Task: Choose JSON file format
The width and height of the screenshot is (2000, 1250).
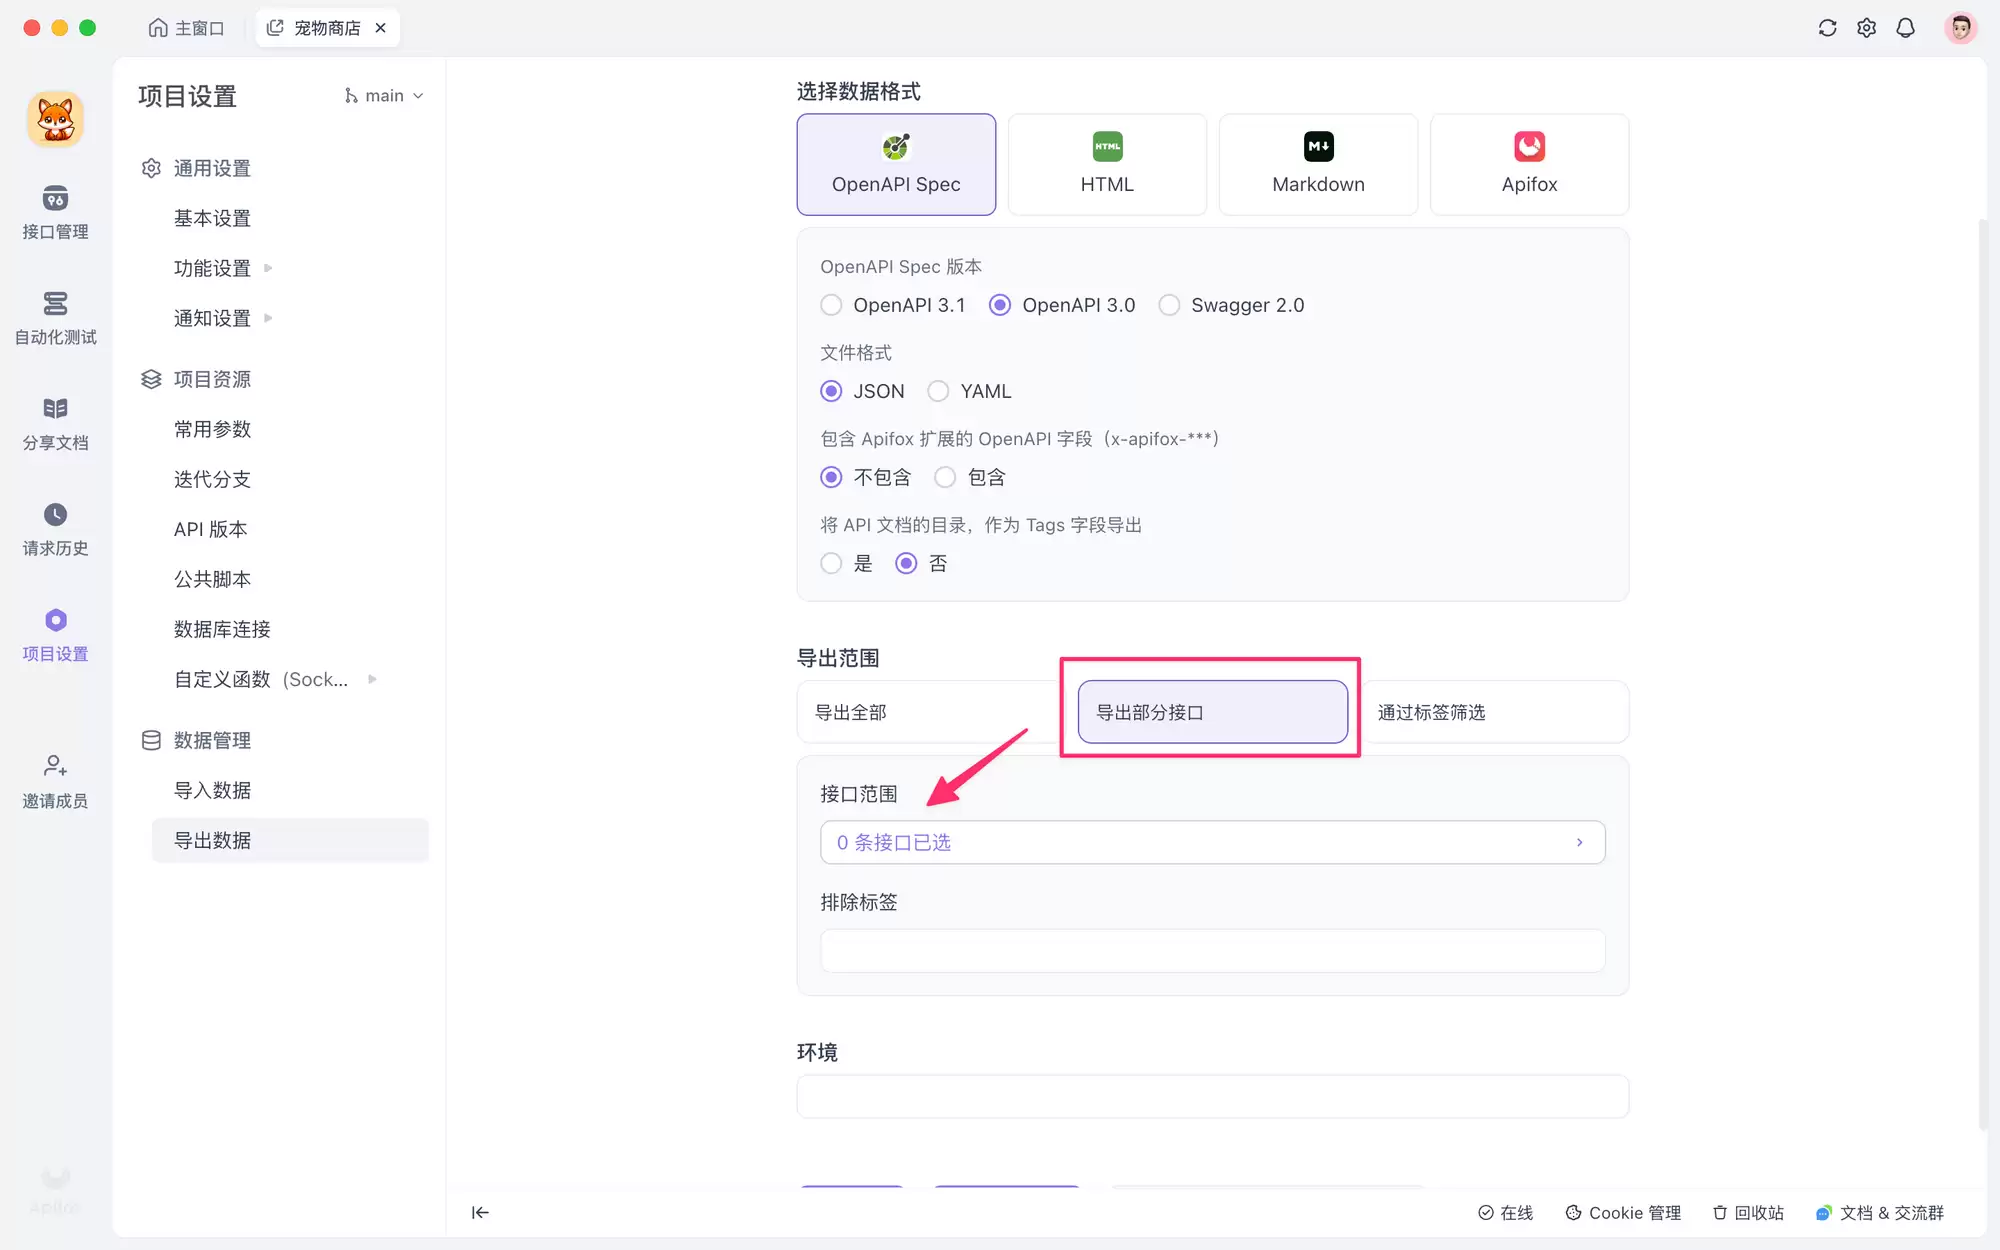Action: click(x=831, y=391)
